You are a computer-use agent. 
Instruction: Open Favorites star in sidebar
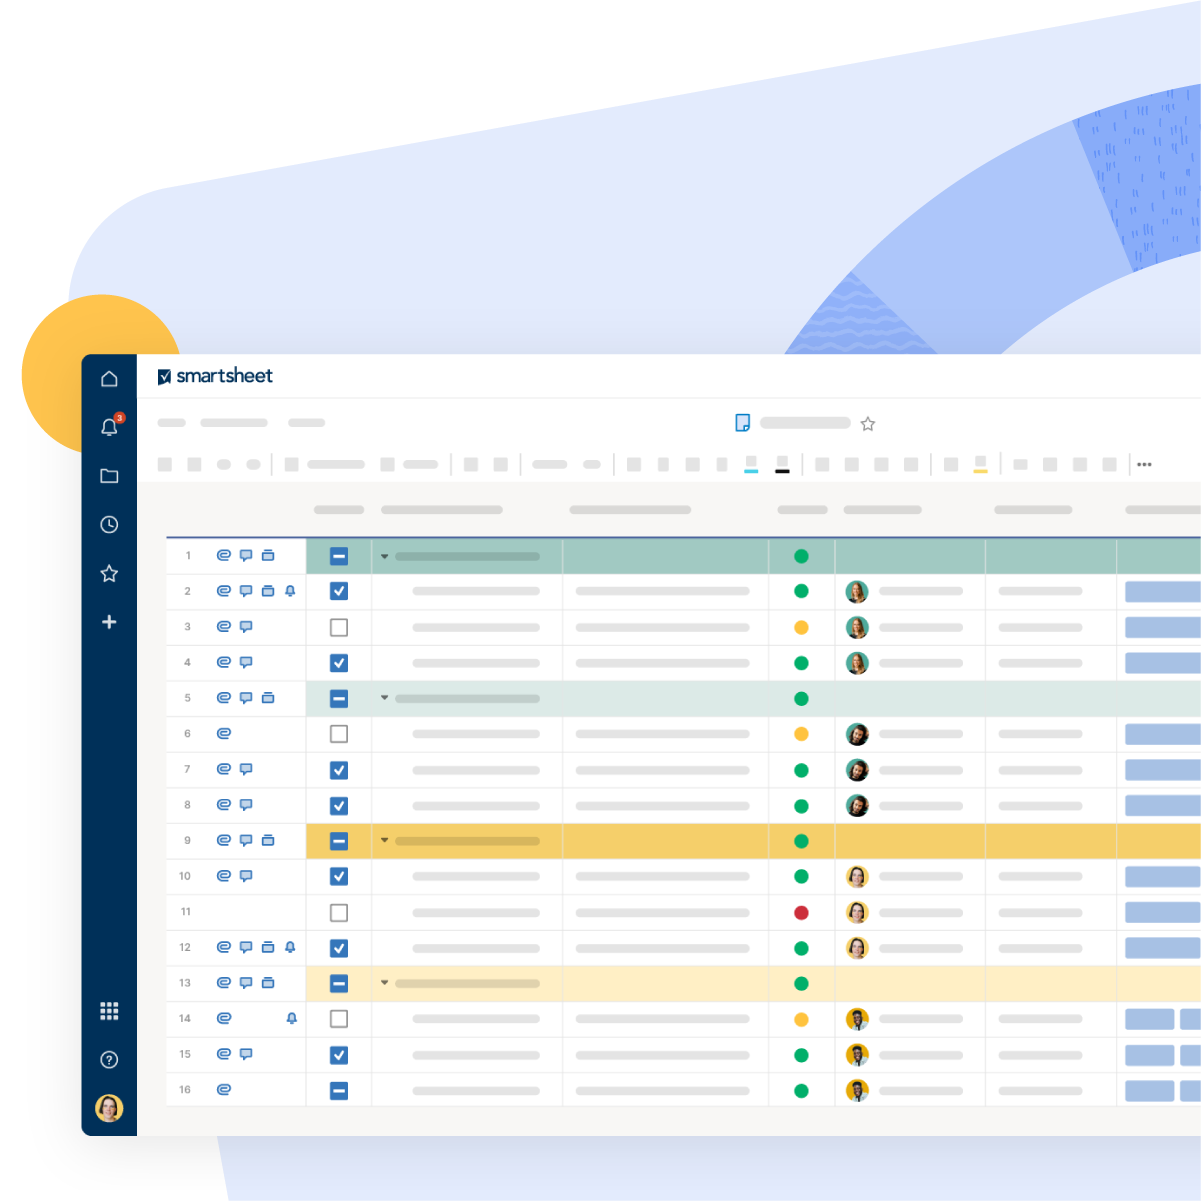coord(109,573)
